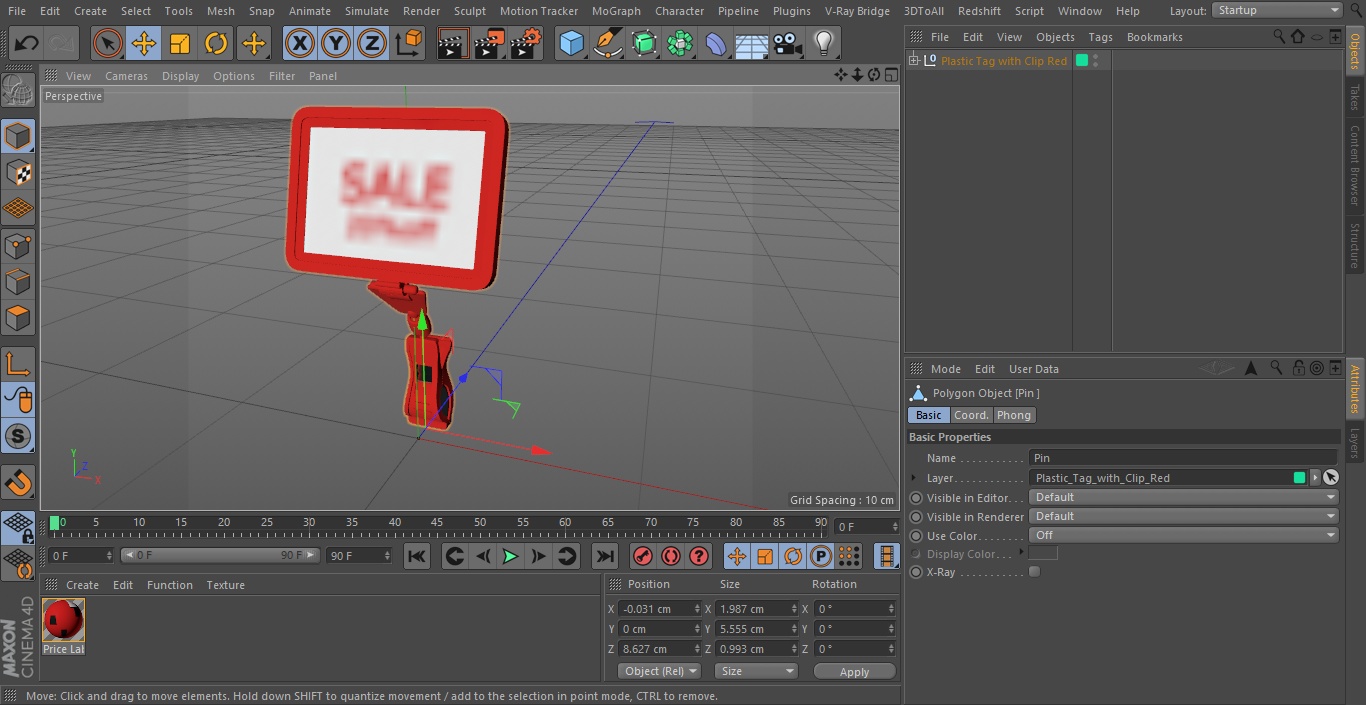Image resolution: width=1366 pixels, height=705 pixels.
Task: Open the material manager Texture menu
Action: click(x=225, y=585)
